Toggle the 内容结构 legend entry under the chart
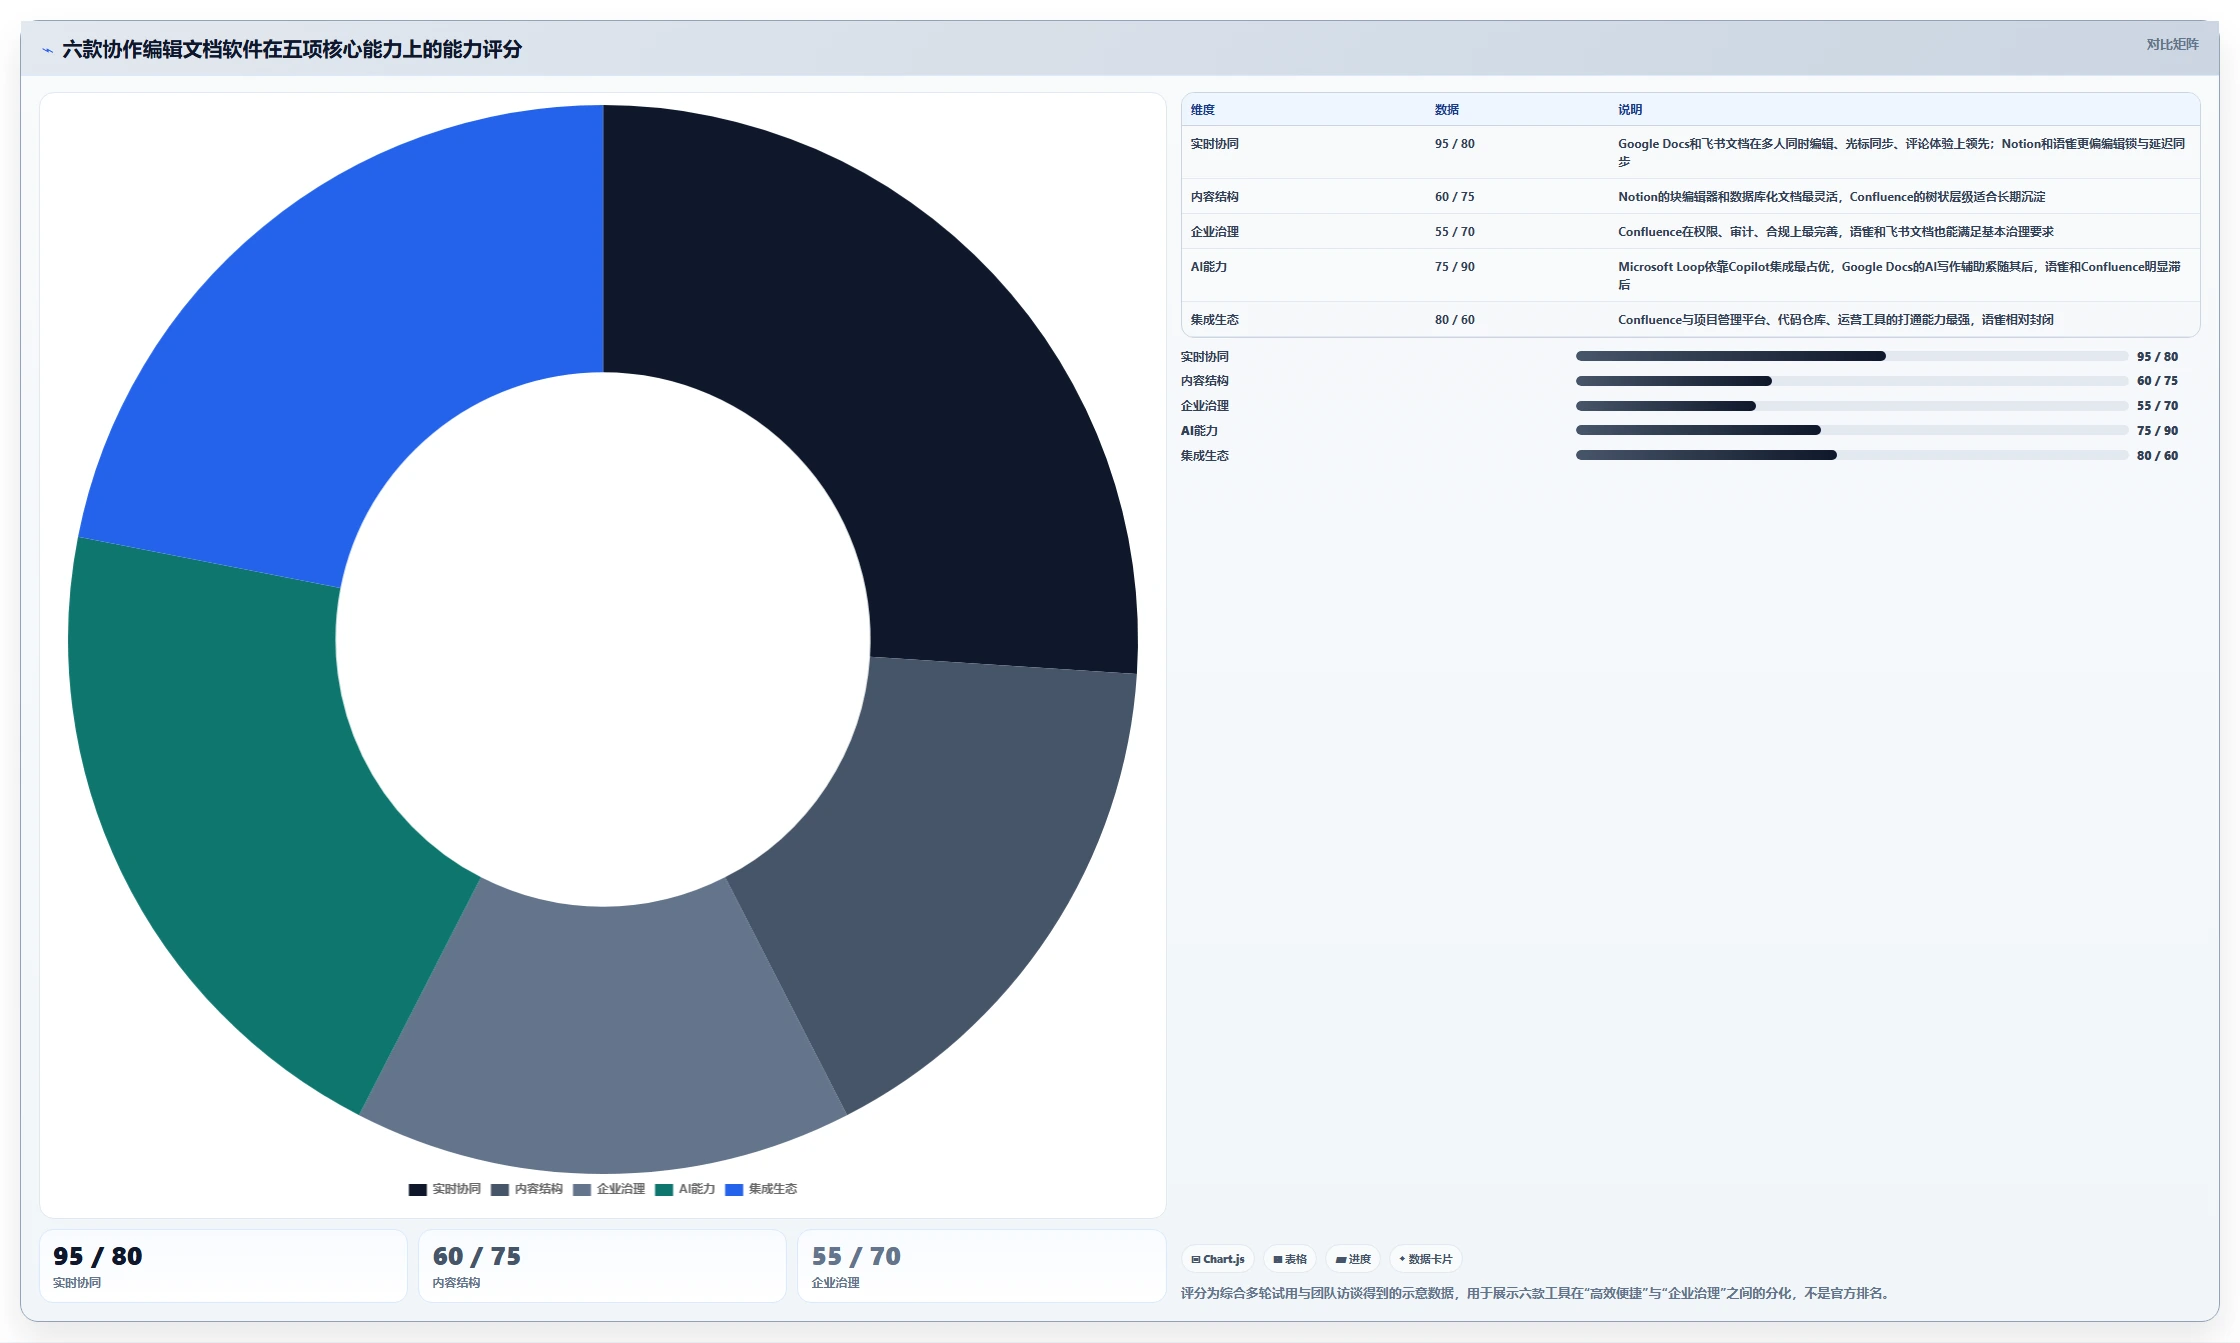Screen dimensions: 2240x1343 (x=527, y=1189)
